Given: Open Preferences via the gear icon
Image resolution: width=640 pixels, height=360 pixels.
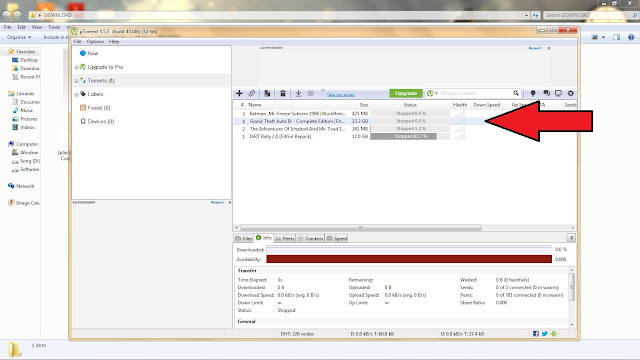Looking at the screenshot, I should (571, 93).
